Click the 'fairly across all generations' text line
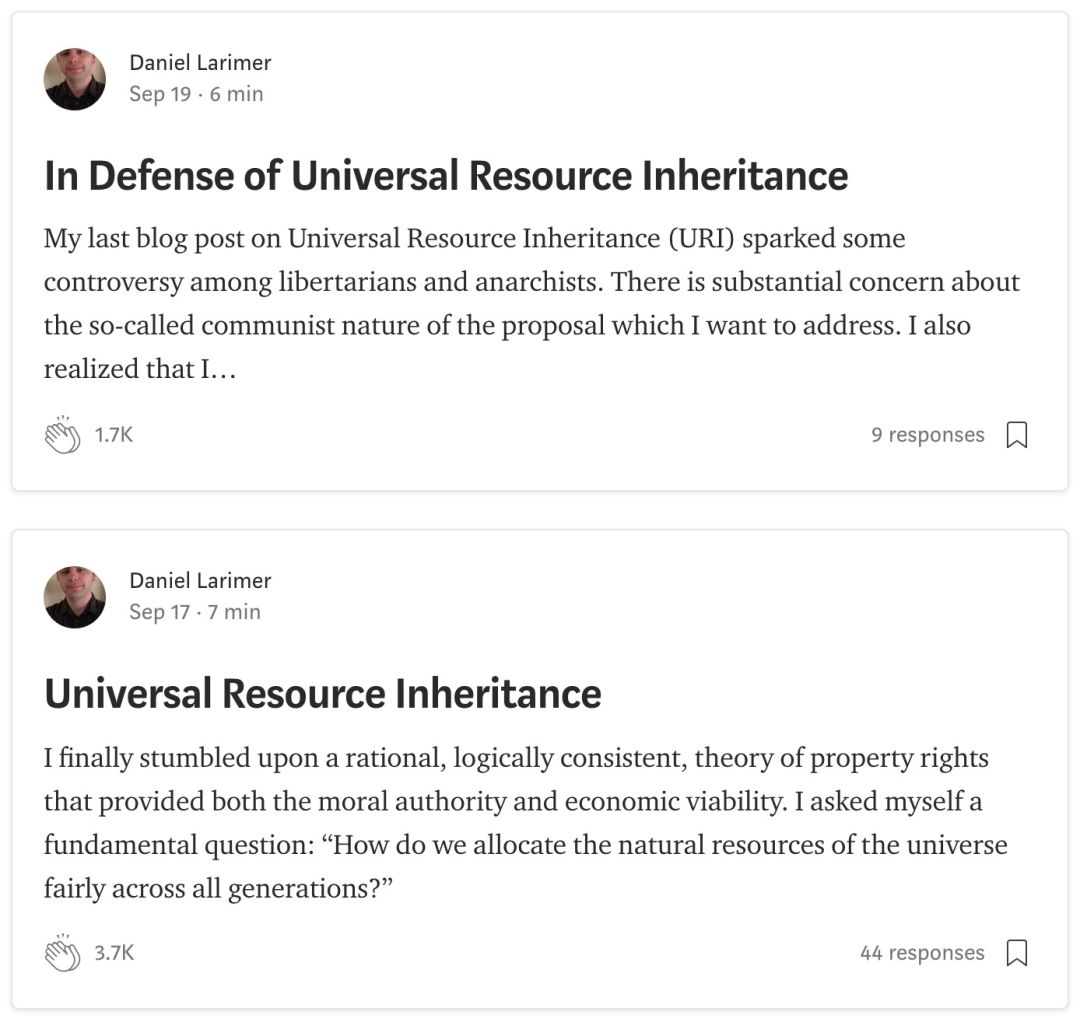1080x1022 pixels. click(218, 888)
